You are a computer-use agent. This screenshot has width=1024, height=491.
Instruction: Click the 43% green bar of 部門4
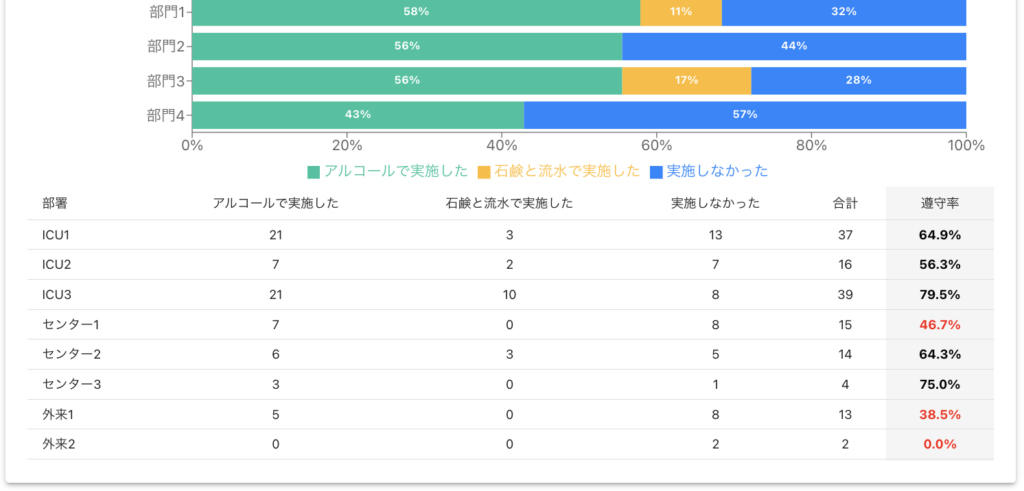click(358, 114)
